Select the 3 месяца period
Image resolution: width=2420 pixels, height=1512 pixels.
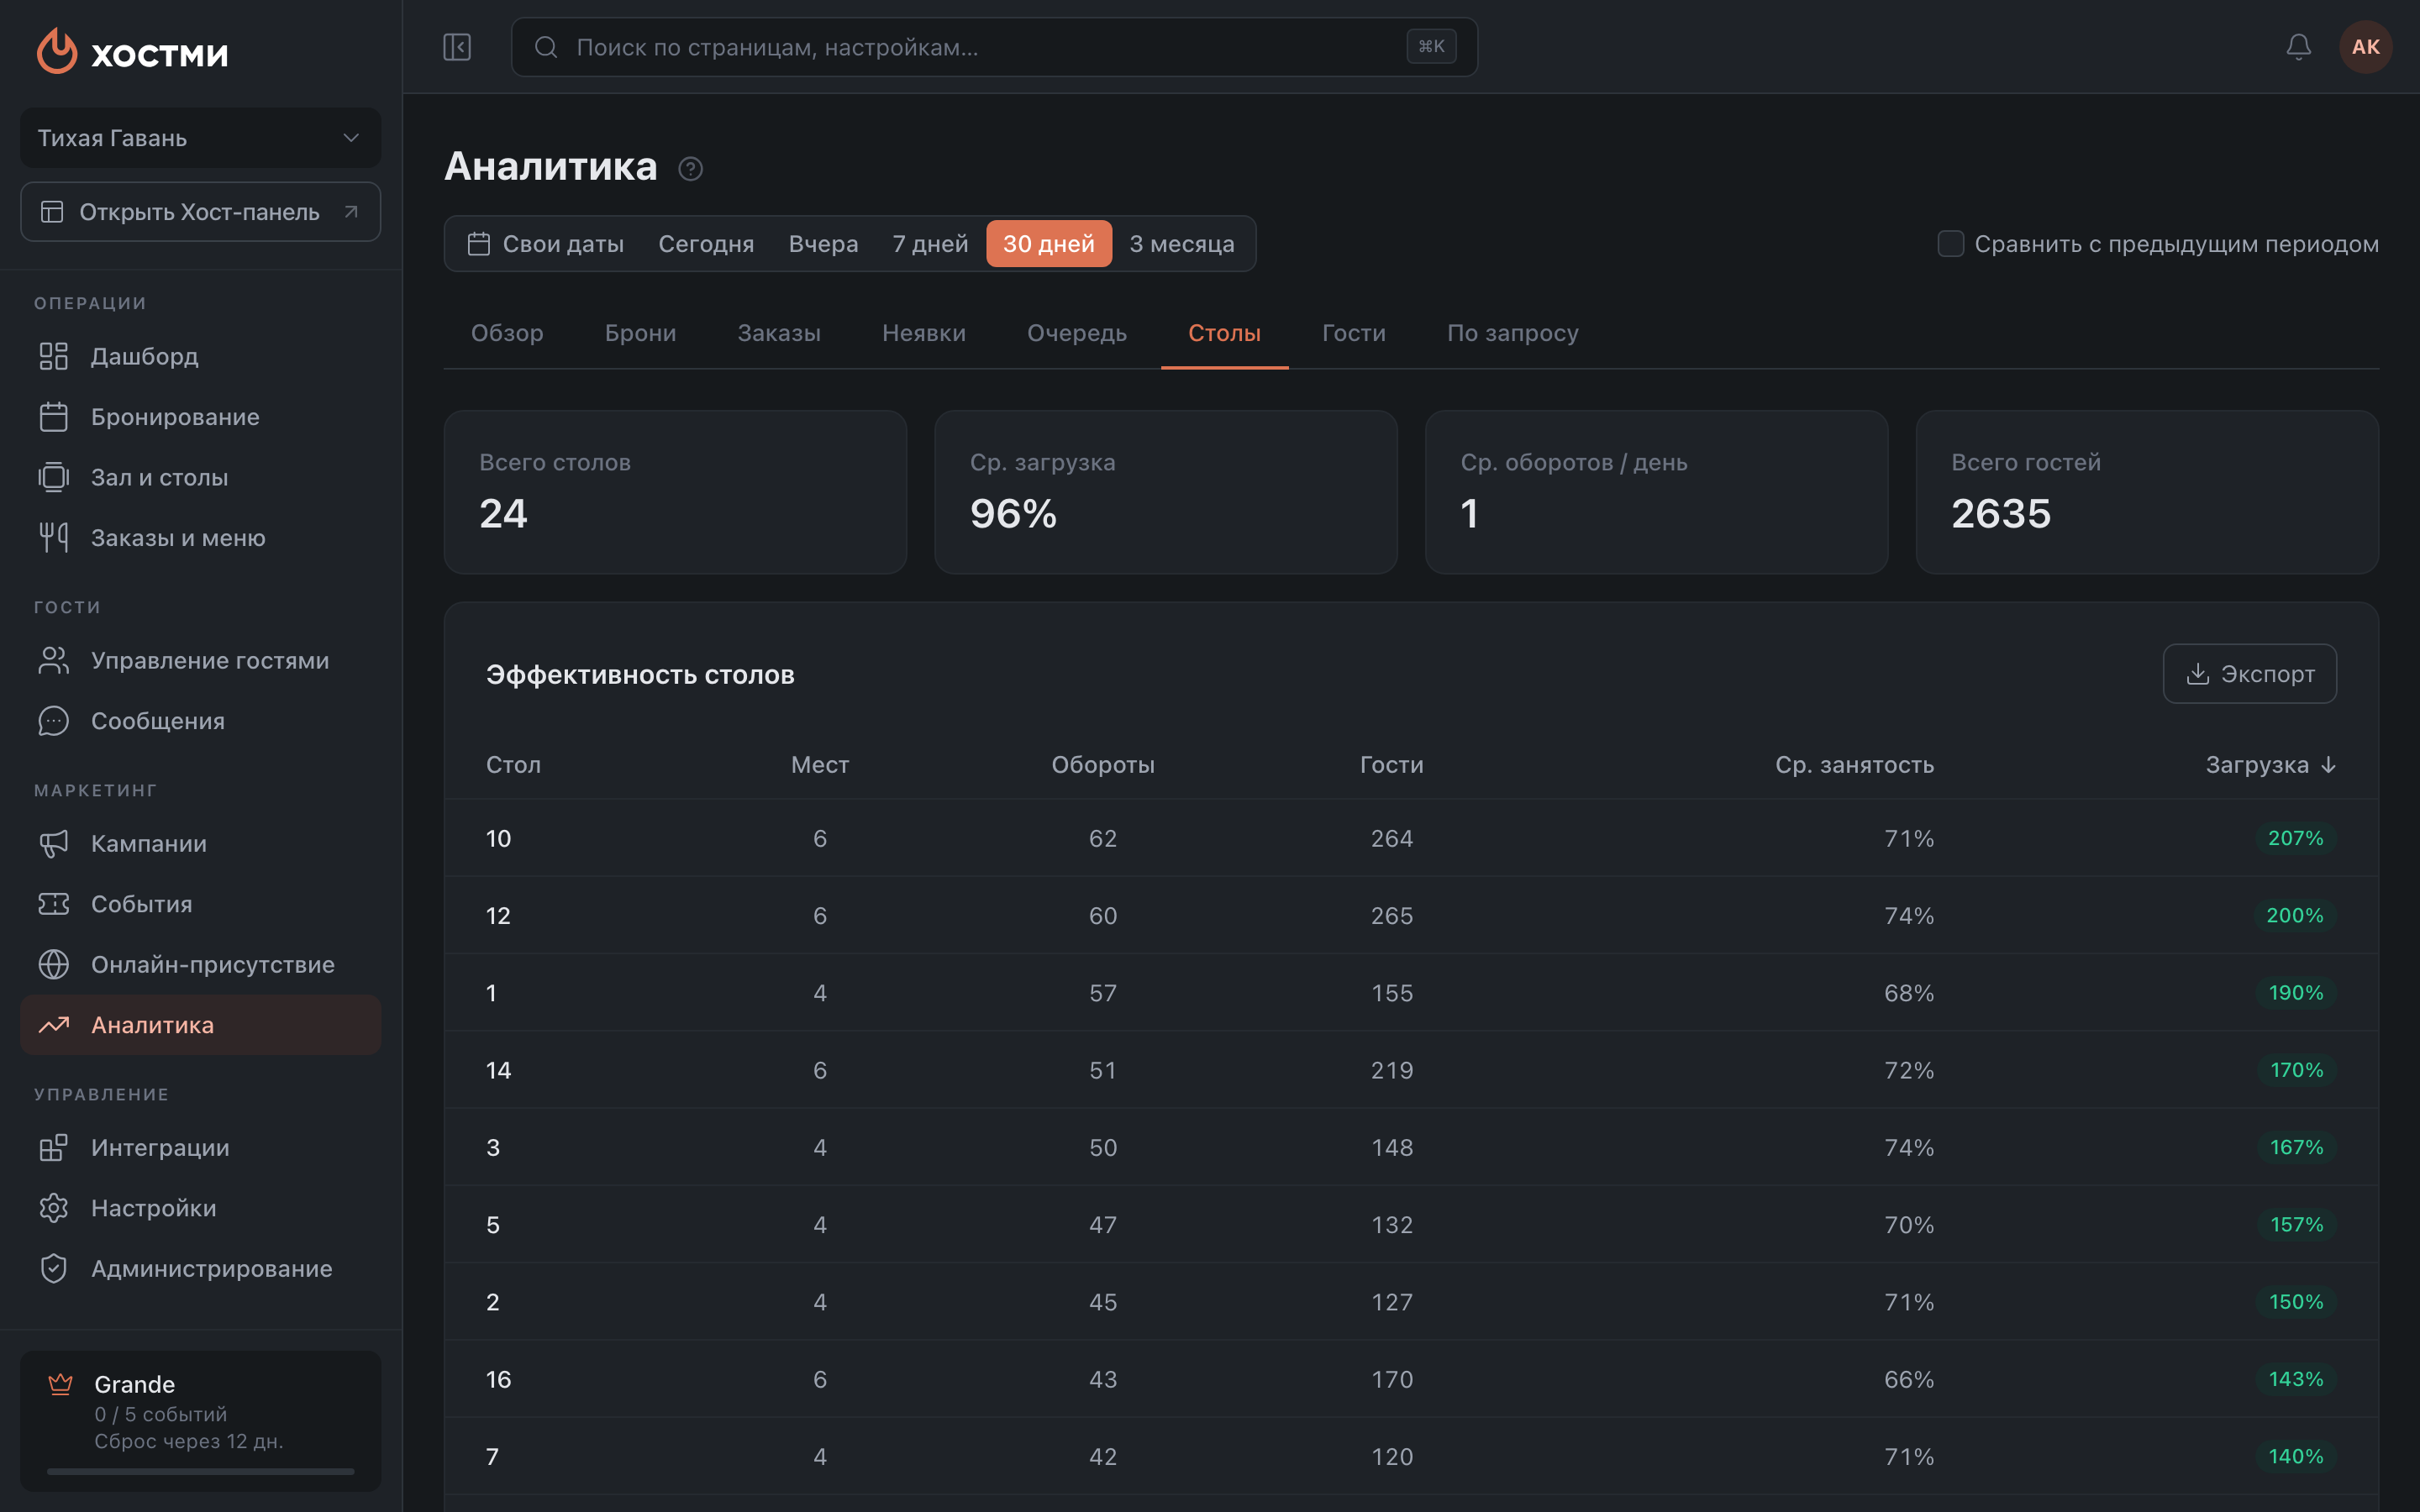[1181, 244]
